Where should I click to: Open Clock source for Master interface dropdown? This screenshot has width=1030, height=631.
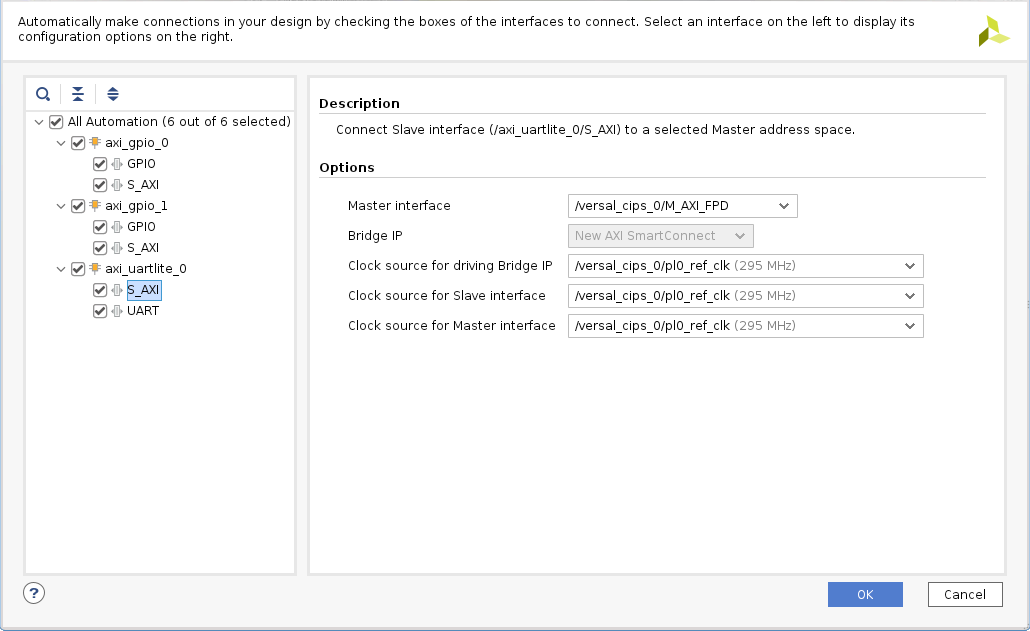(x=745, y=326)
